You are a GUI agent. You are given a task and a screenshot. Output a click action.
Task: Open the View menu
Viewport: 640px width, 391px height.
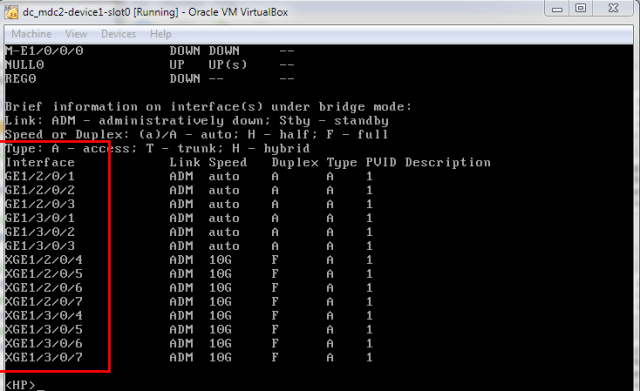coord(76,34)
